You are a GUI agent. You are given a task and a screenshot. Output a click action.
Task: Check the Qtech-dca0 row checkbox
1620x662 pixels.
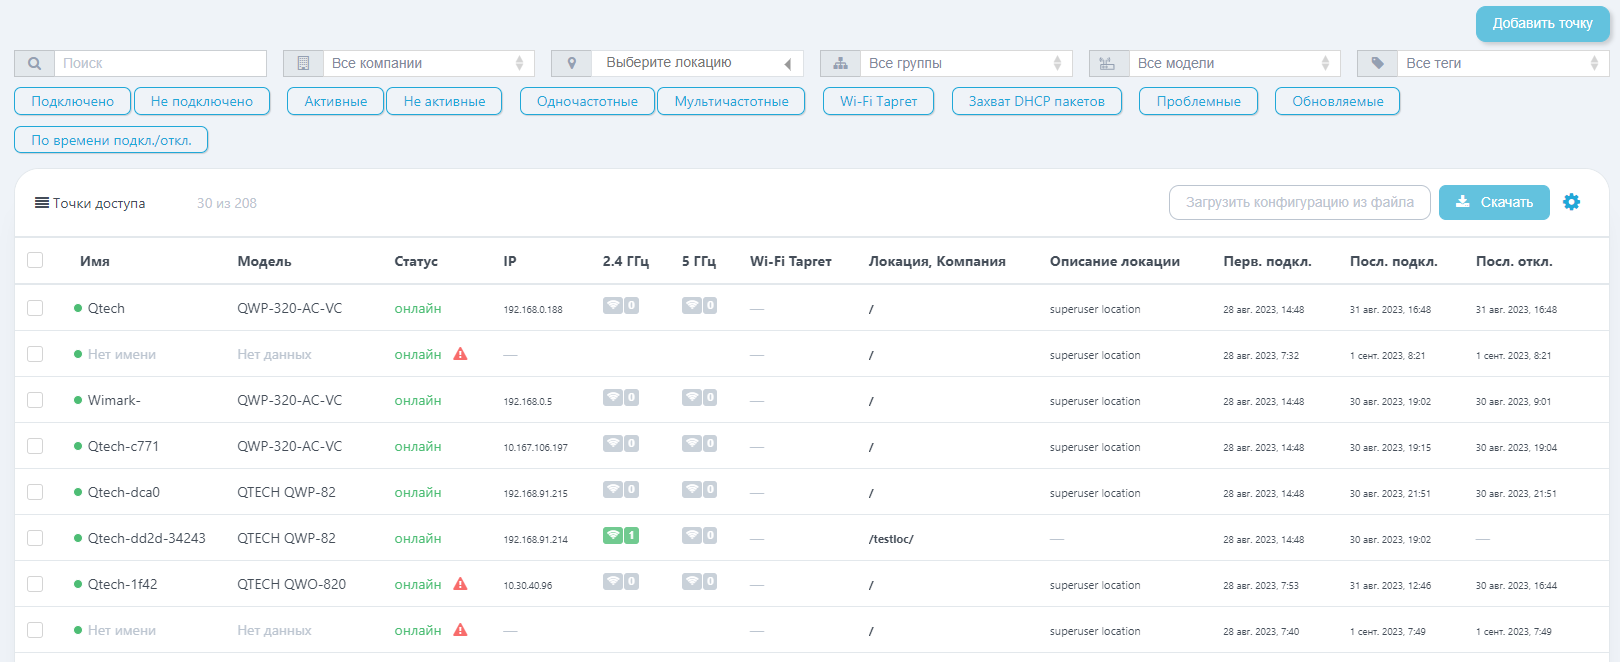point(35,492)
